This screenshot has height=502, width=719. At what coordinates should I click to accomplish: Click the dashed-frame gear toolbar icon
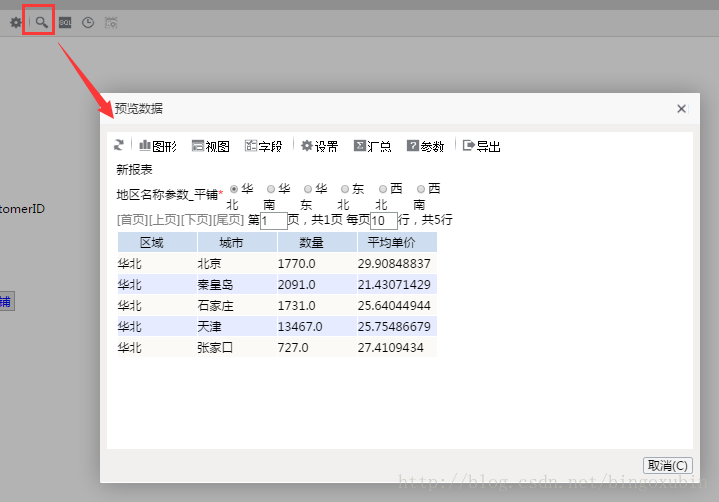(111, 22)
